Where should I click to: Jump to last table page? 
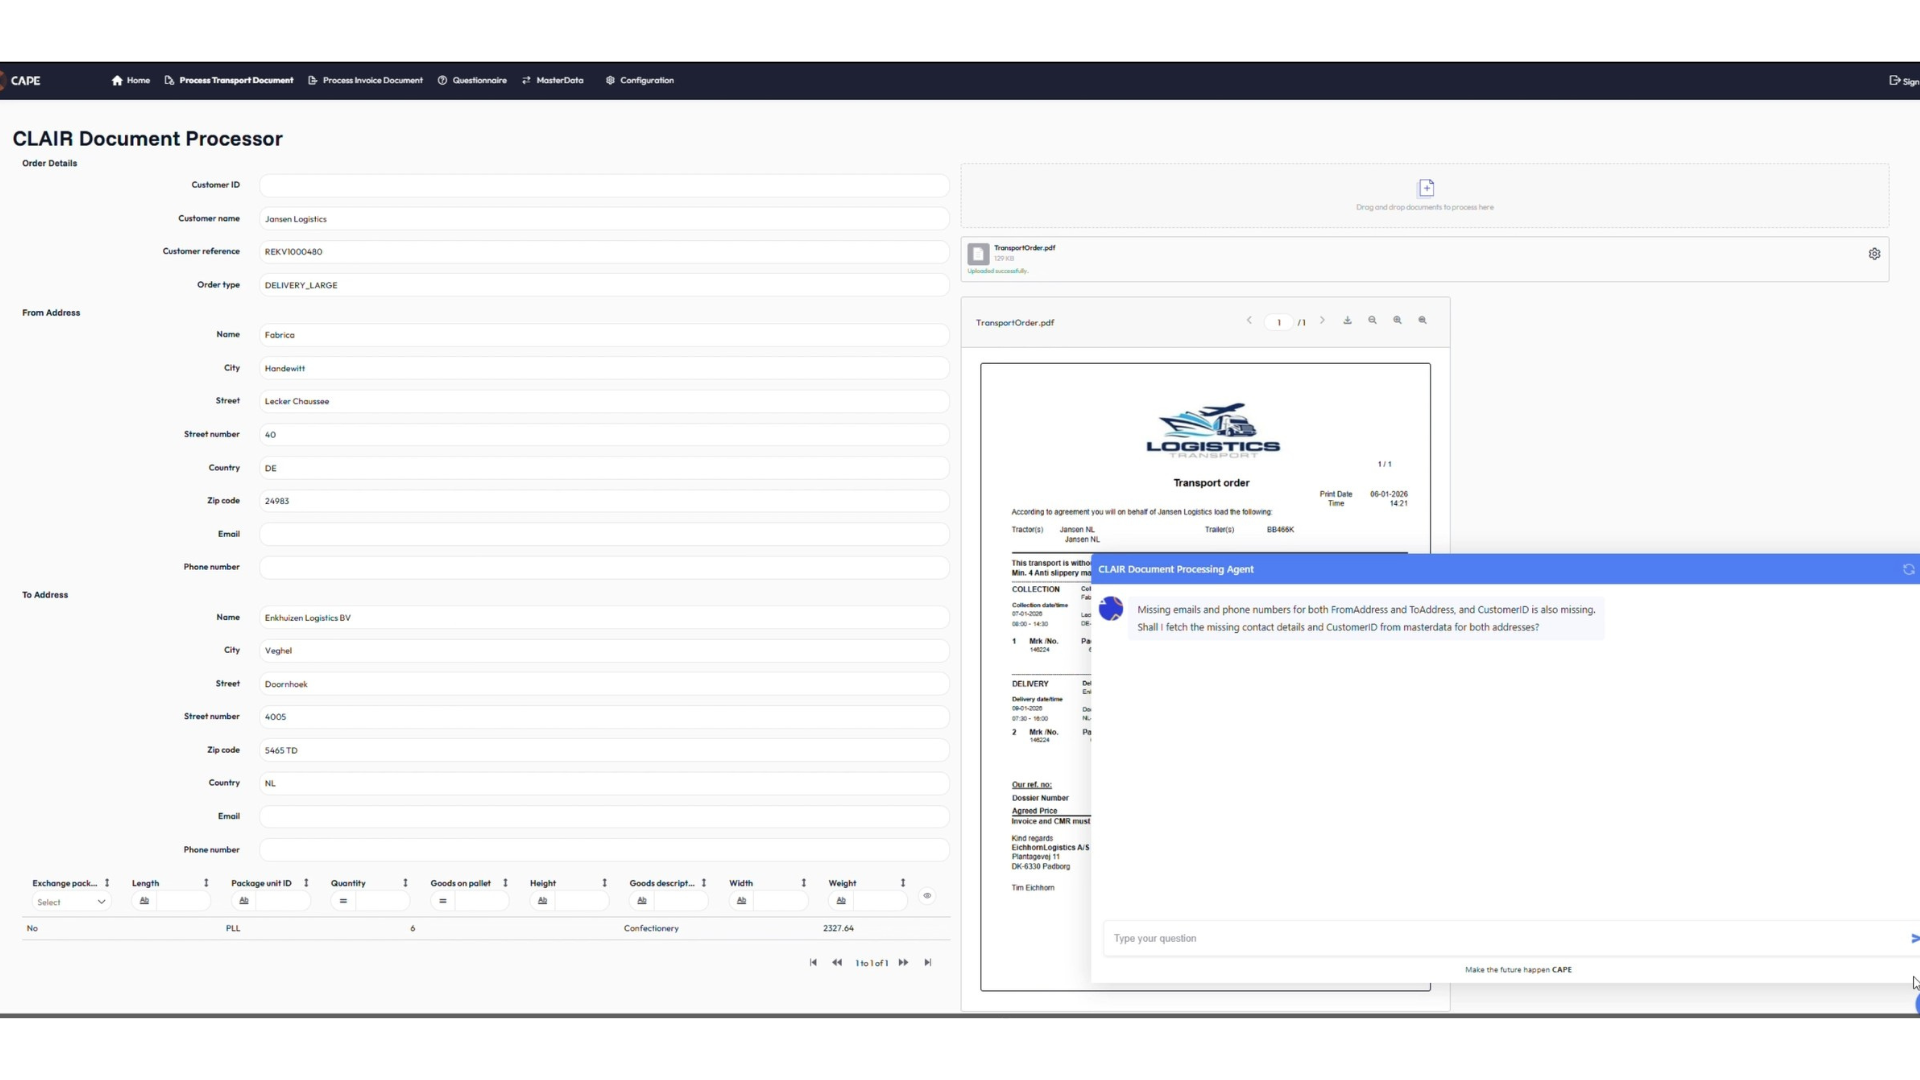click(x=928, y=962)
